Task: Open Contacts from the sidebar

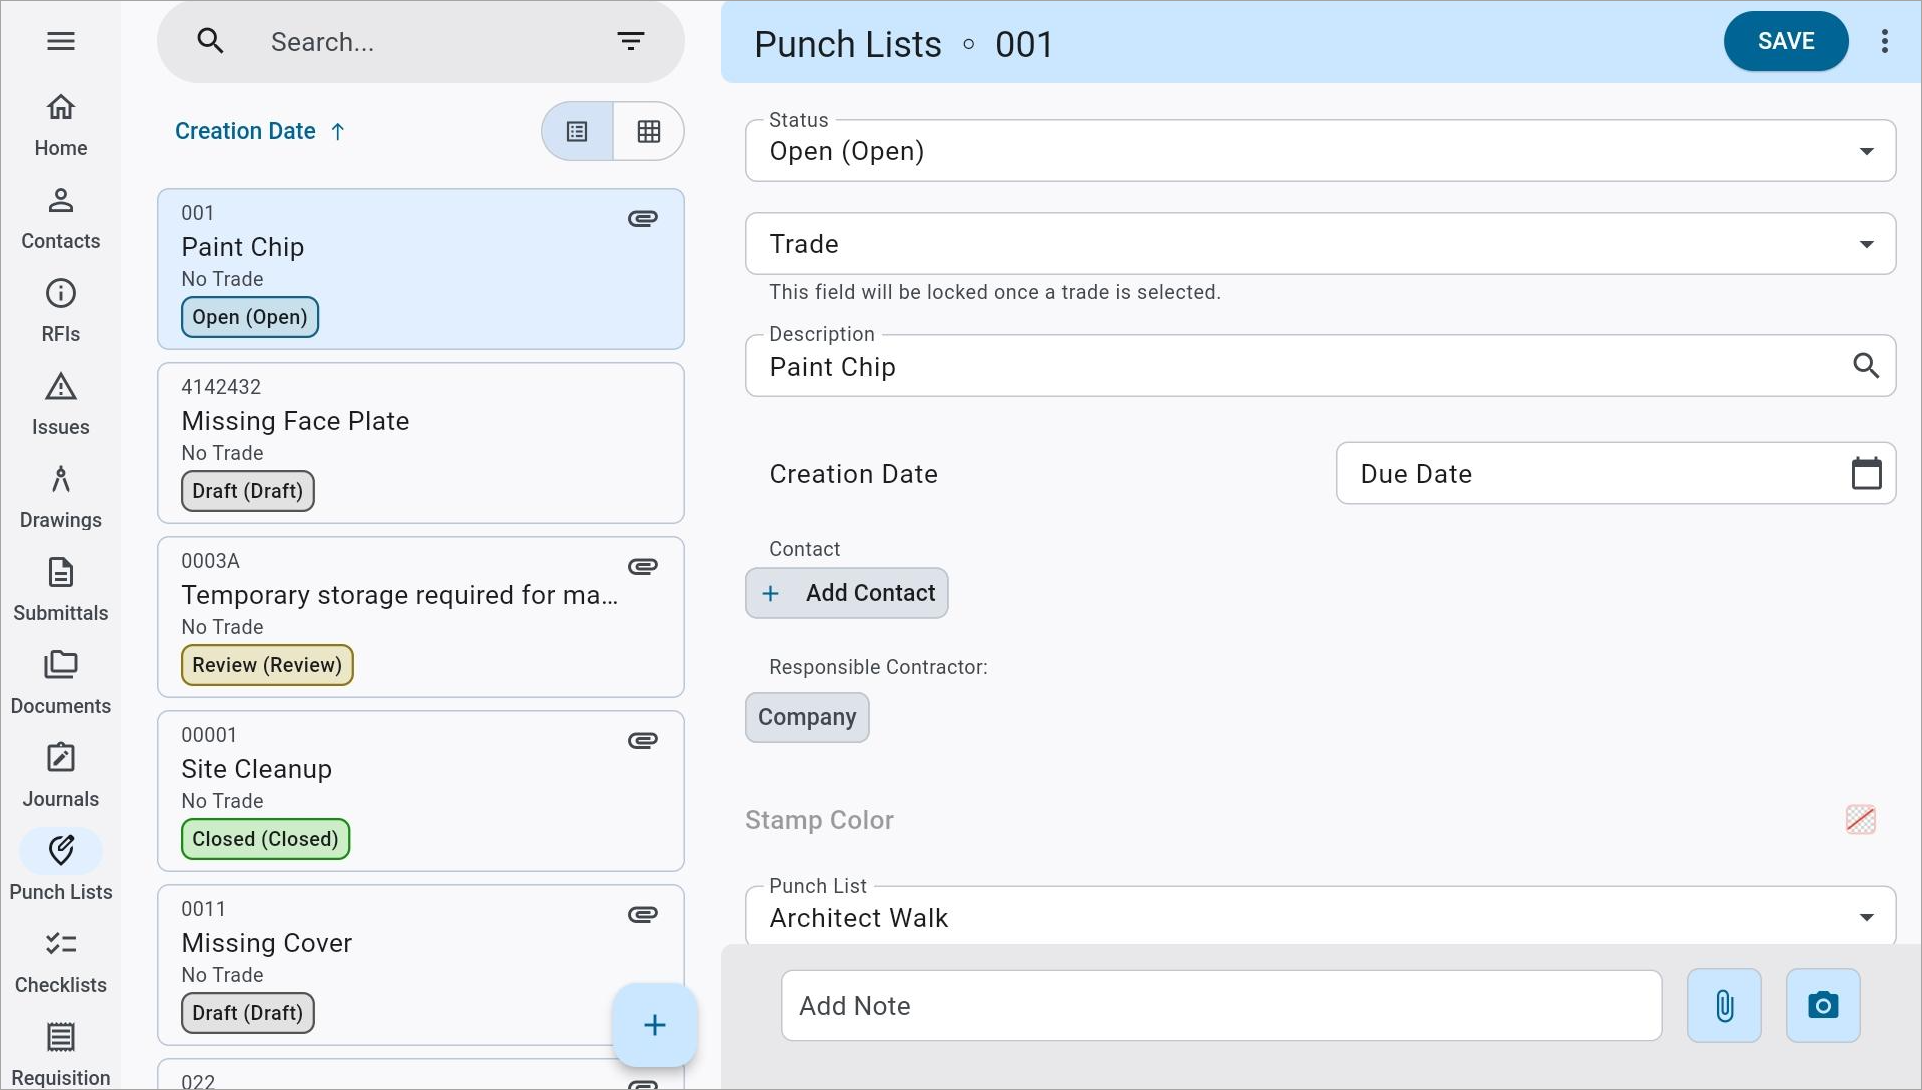Action: [x=61, y=218]
